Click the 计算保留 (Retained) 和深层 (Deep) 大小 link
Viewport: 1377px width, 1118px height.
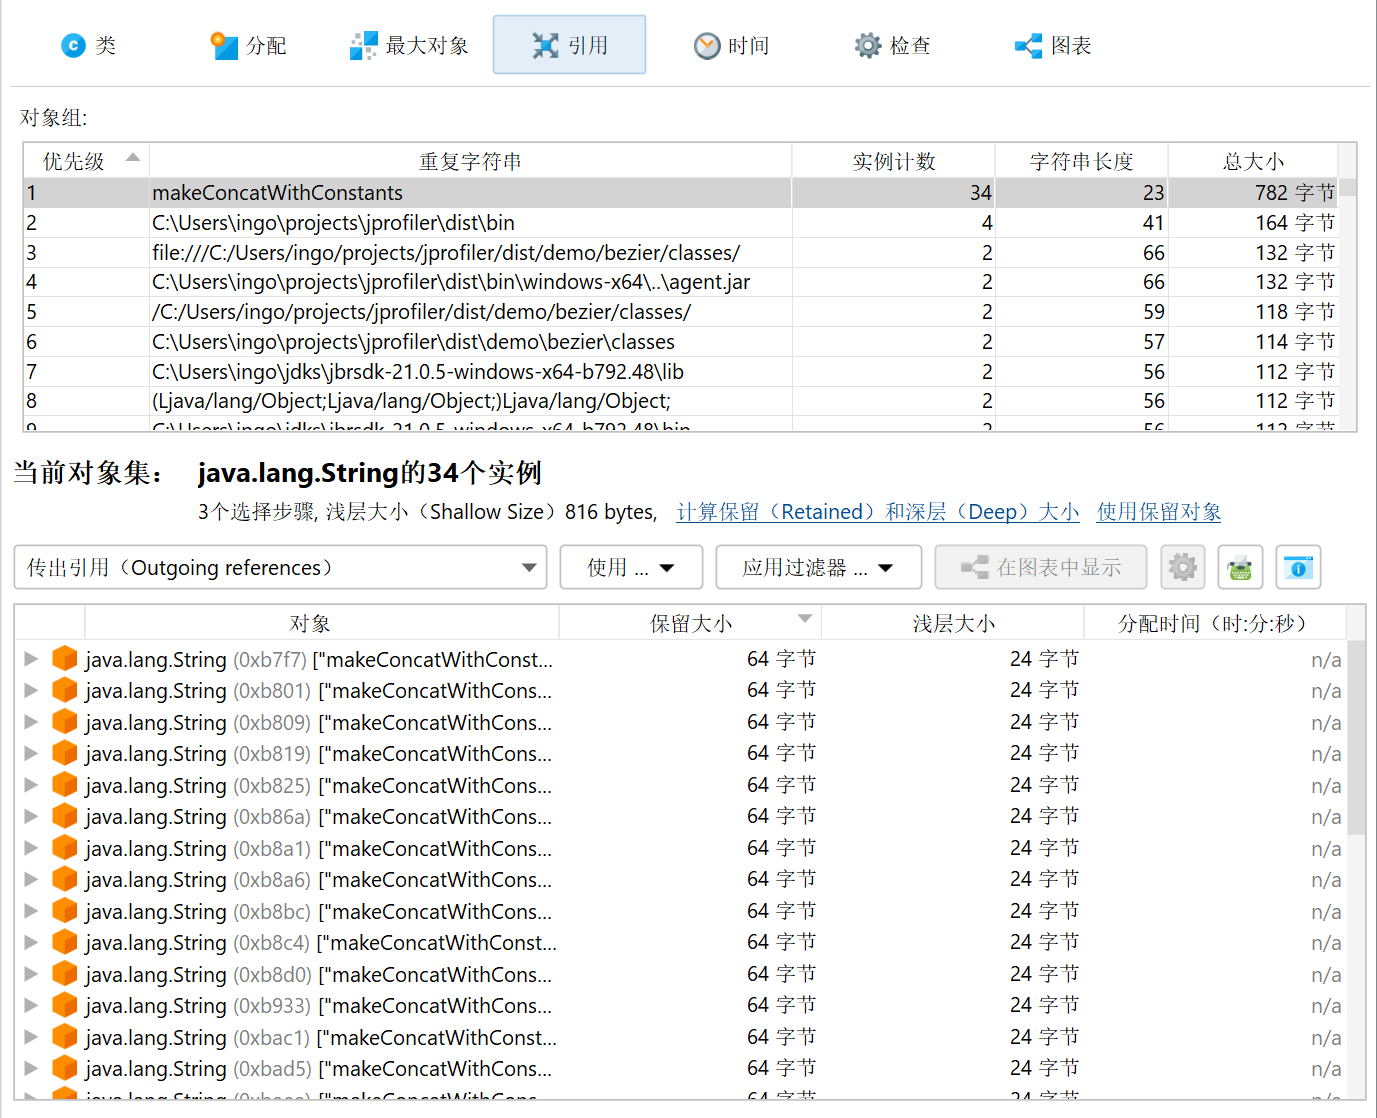point(877,512)
